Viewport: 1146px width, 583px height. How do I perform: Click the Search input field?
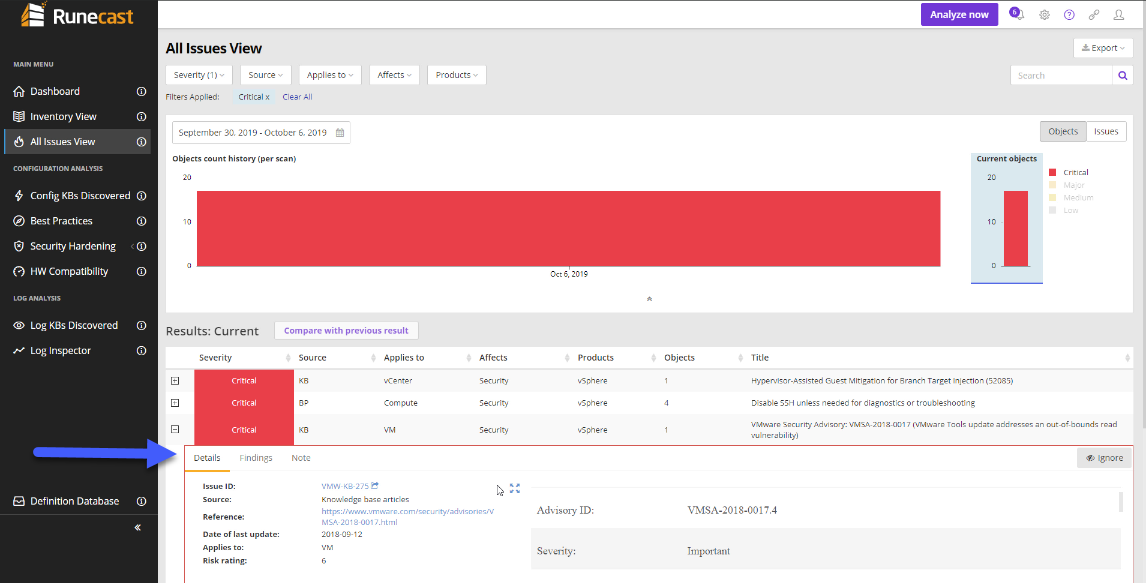pos(1061,75)
